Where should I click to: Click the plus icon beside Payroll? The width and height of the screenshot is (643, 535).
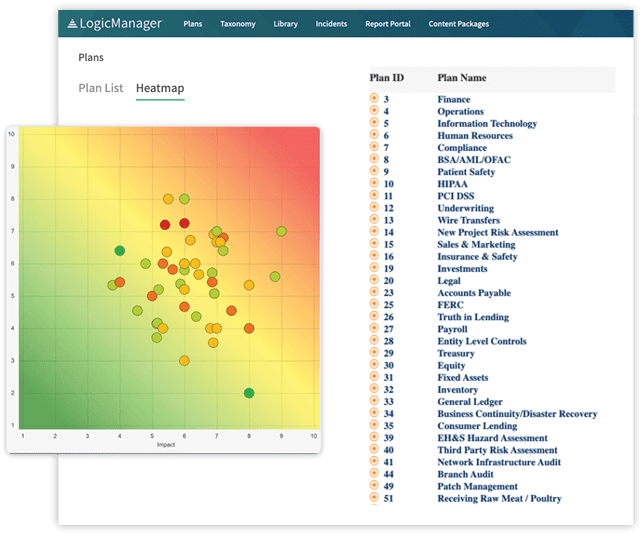tap(374, 329)
